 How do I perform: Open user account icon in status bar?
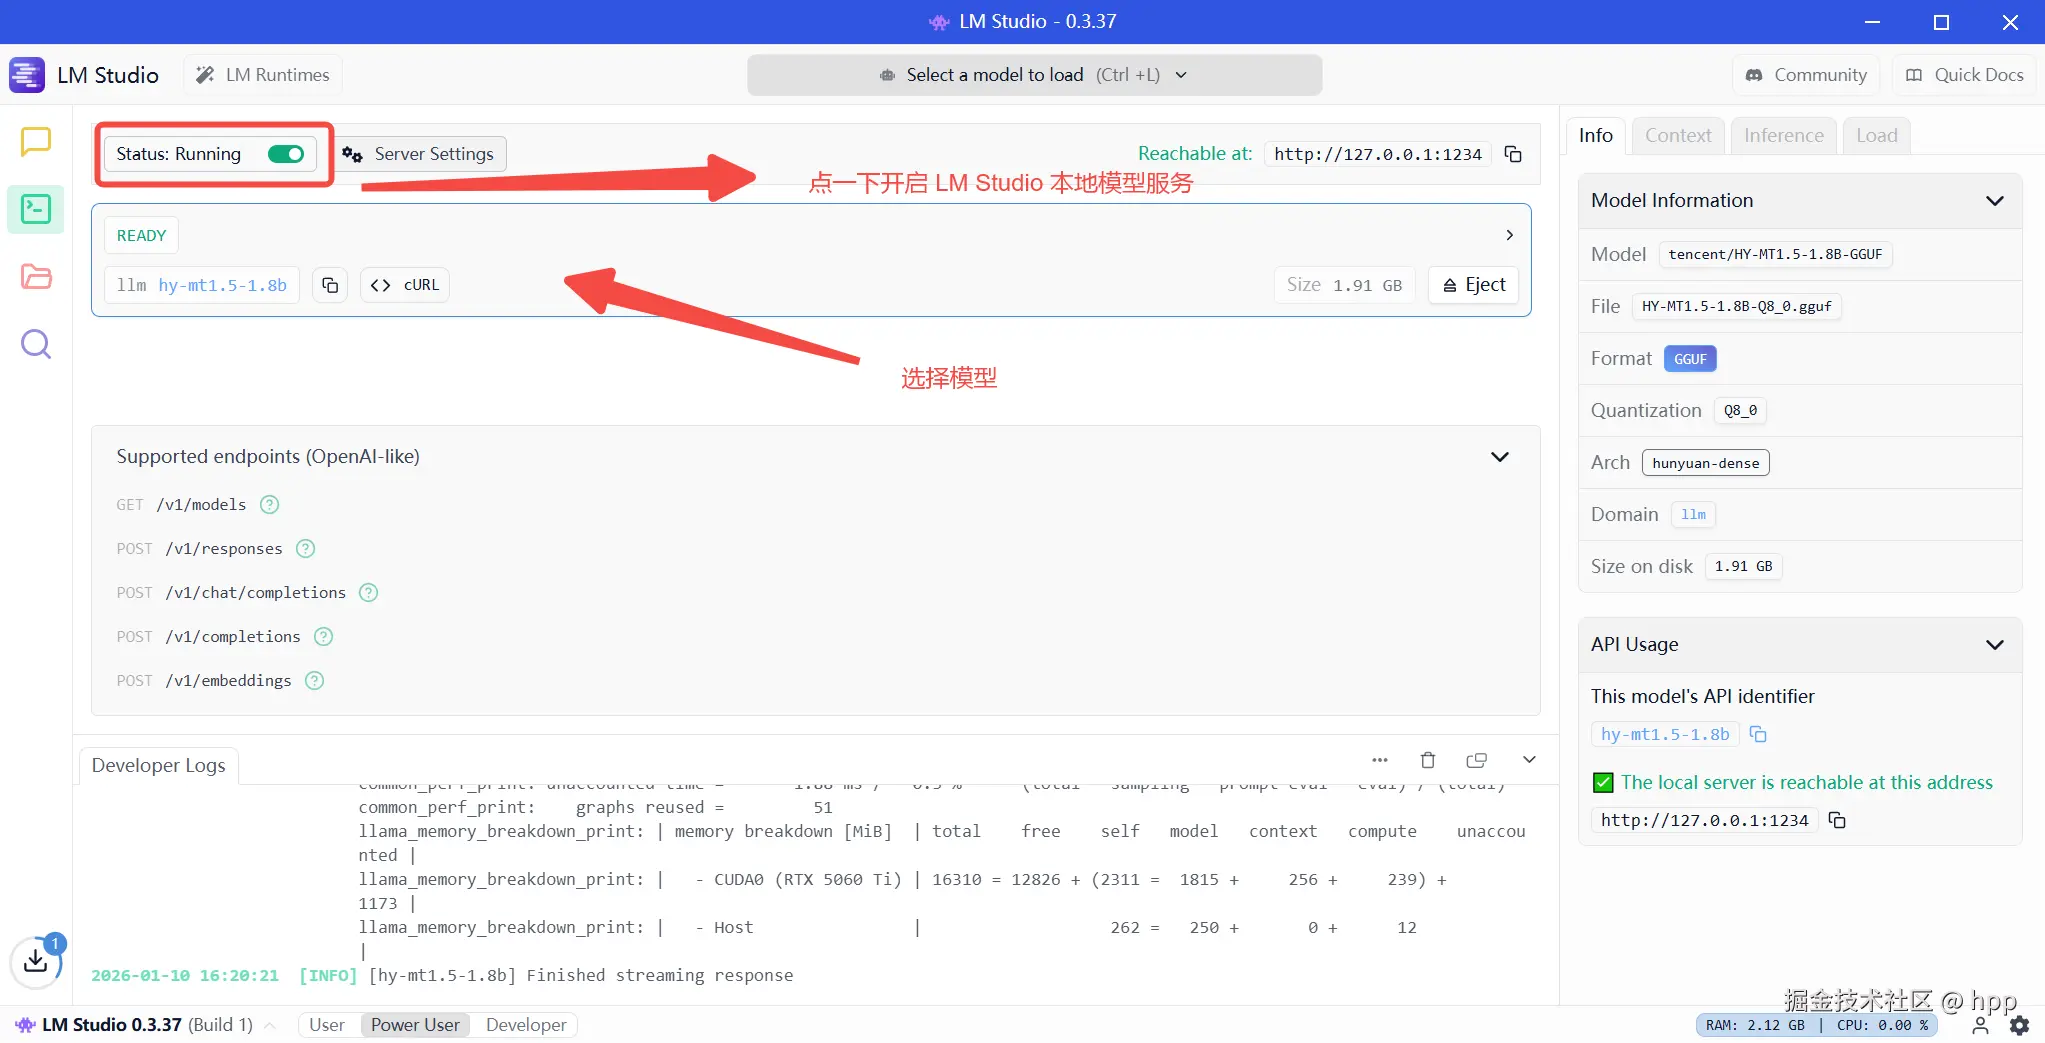coord(1980,1025)
